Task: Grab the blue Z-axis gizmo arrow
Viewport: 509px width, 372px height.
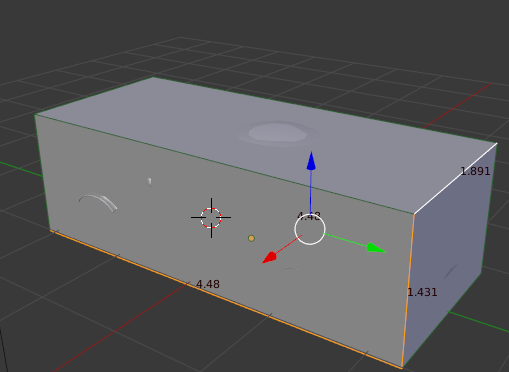Action: tap(311, 161)
